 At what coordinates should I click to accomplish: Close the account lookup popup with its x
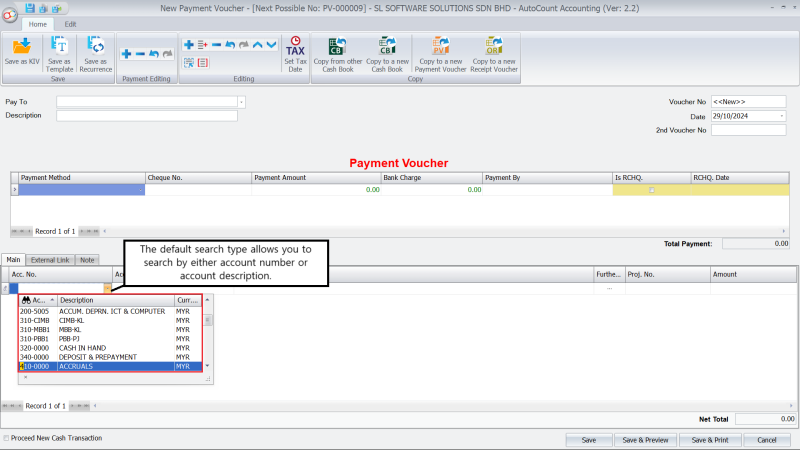[26, 378]
